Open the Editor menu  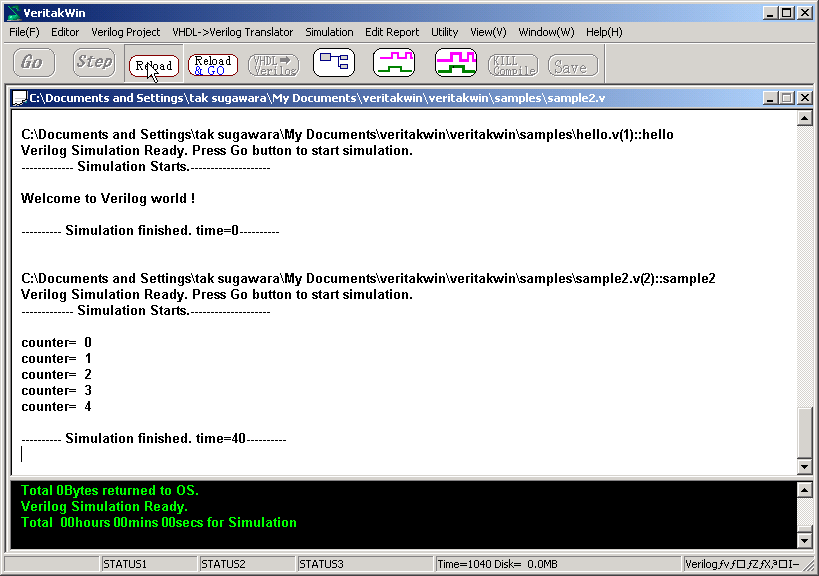pyautogui.click(x=65, y=32)
